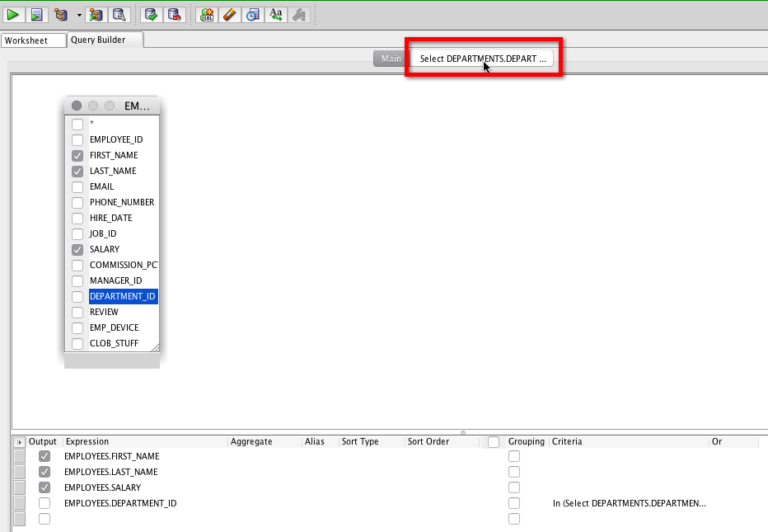
Task: Close the EM... table box
Action: [76, 106]
